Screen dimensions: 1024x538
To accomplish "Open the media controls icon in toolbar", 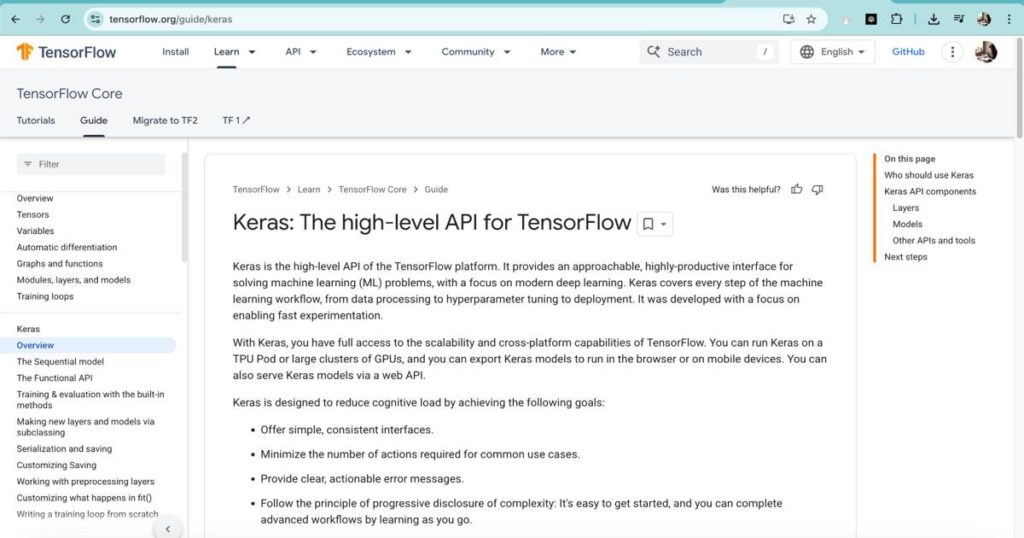I will click(959, 19).
